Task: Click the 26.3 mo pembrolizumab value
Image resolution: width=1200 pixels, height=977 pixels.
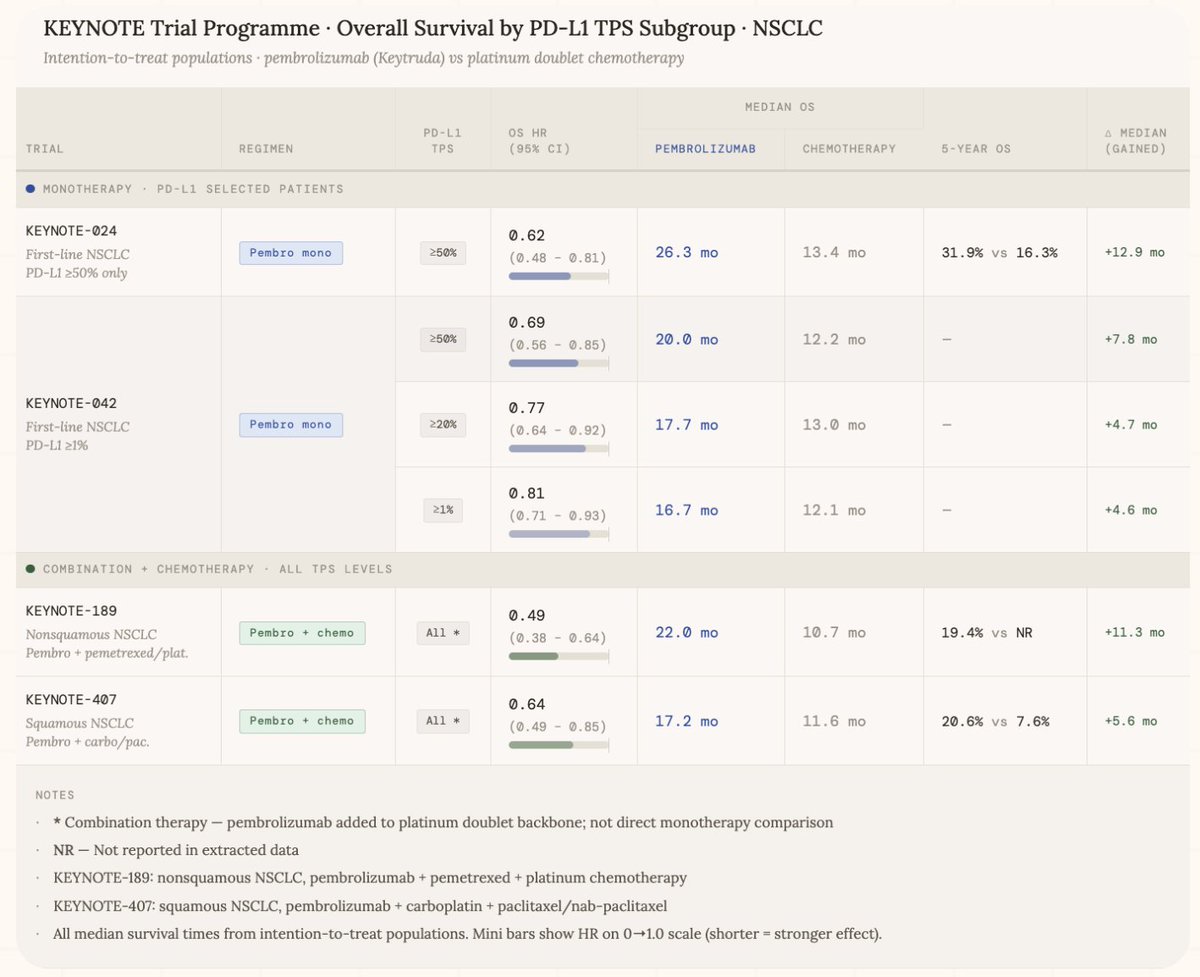Action: (686, 253)
